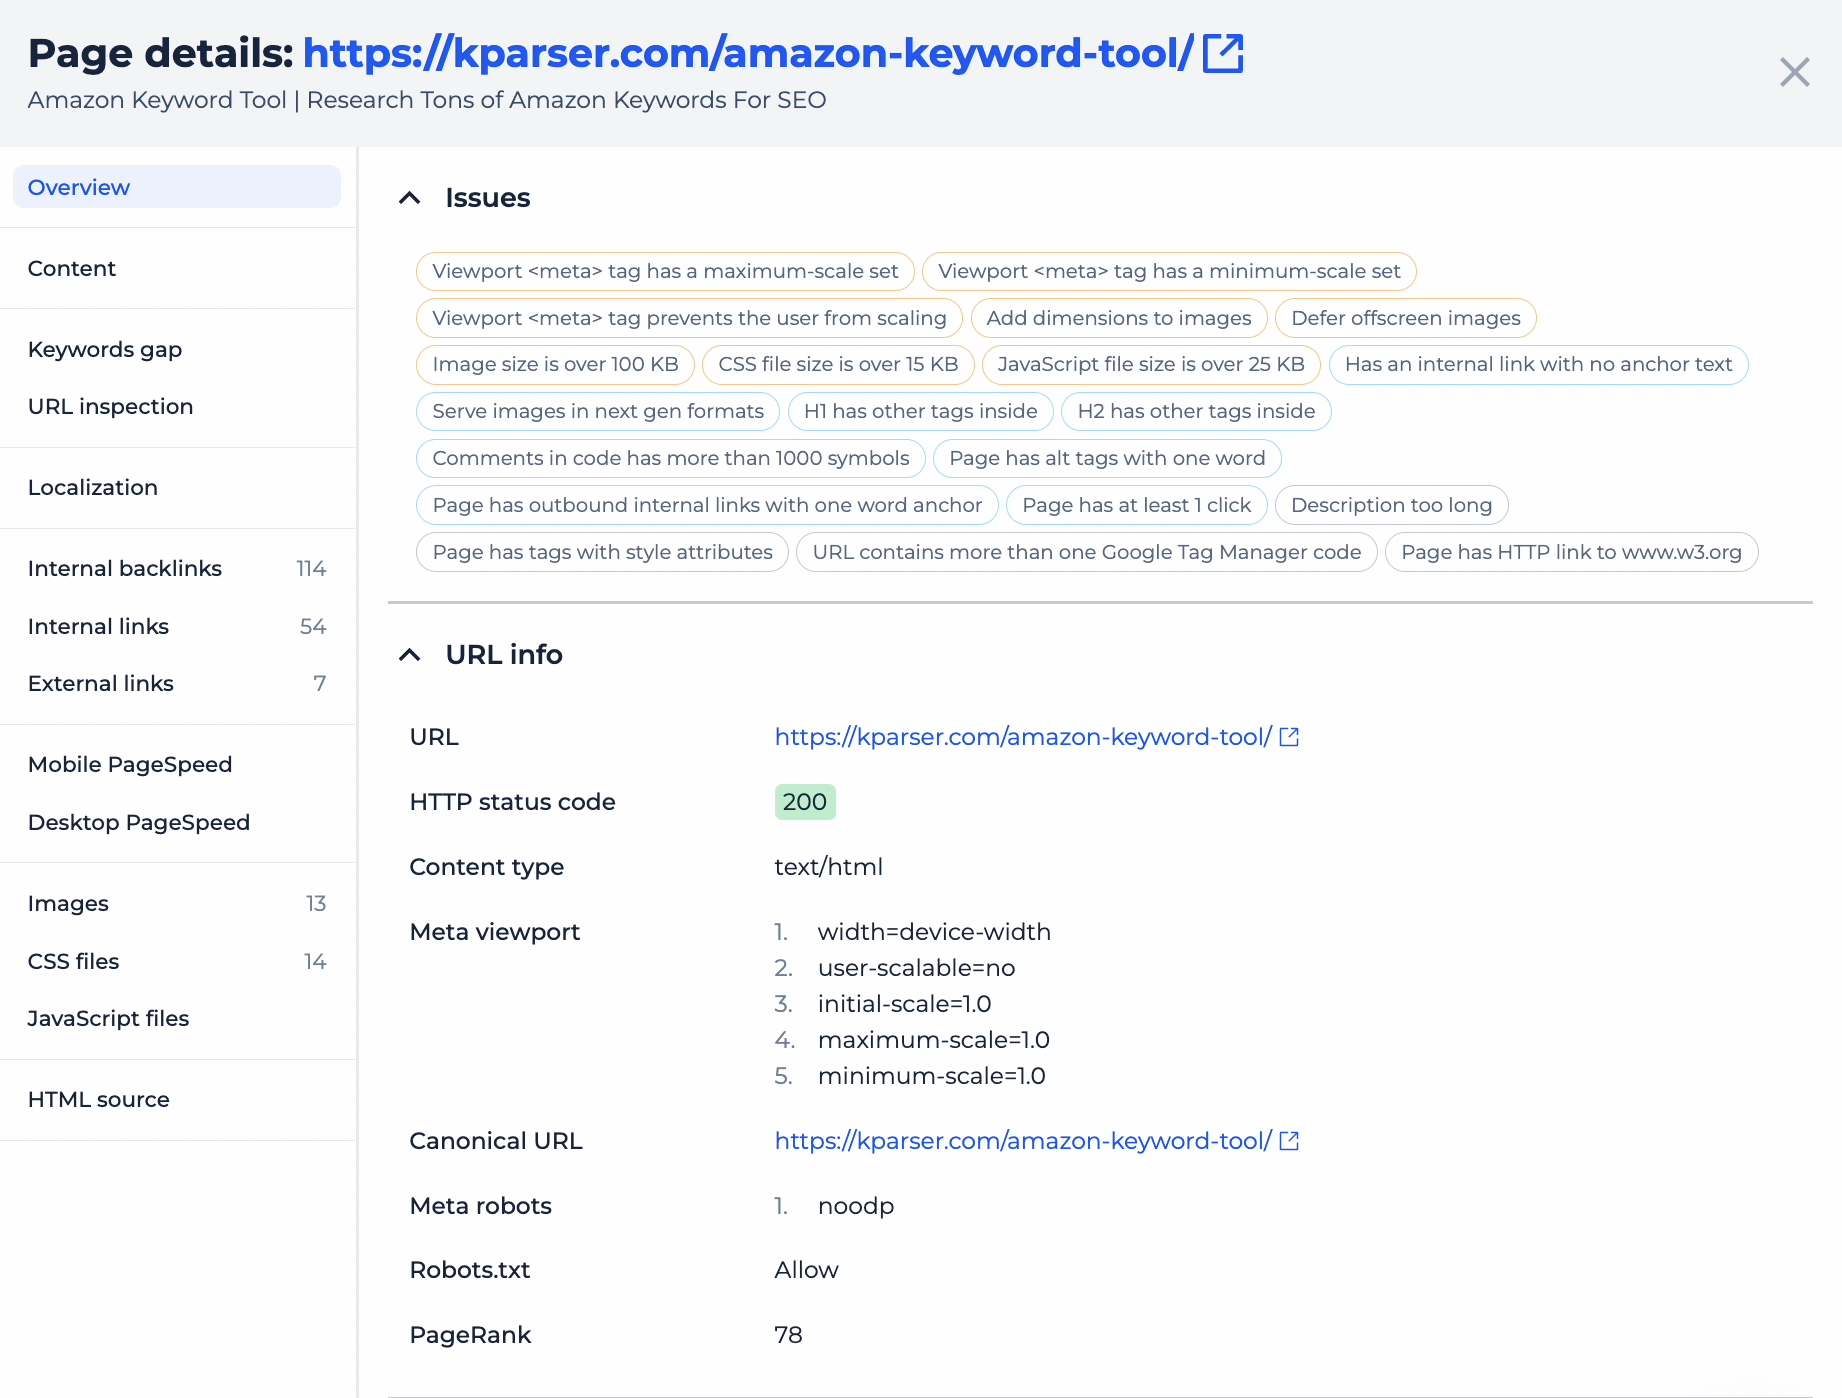Show External links section
Screen dimensions: 1842x1398
pos(177,683)
